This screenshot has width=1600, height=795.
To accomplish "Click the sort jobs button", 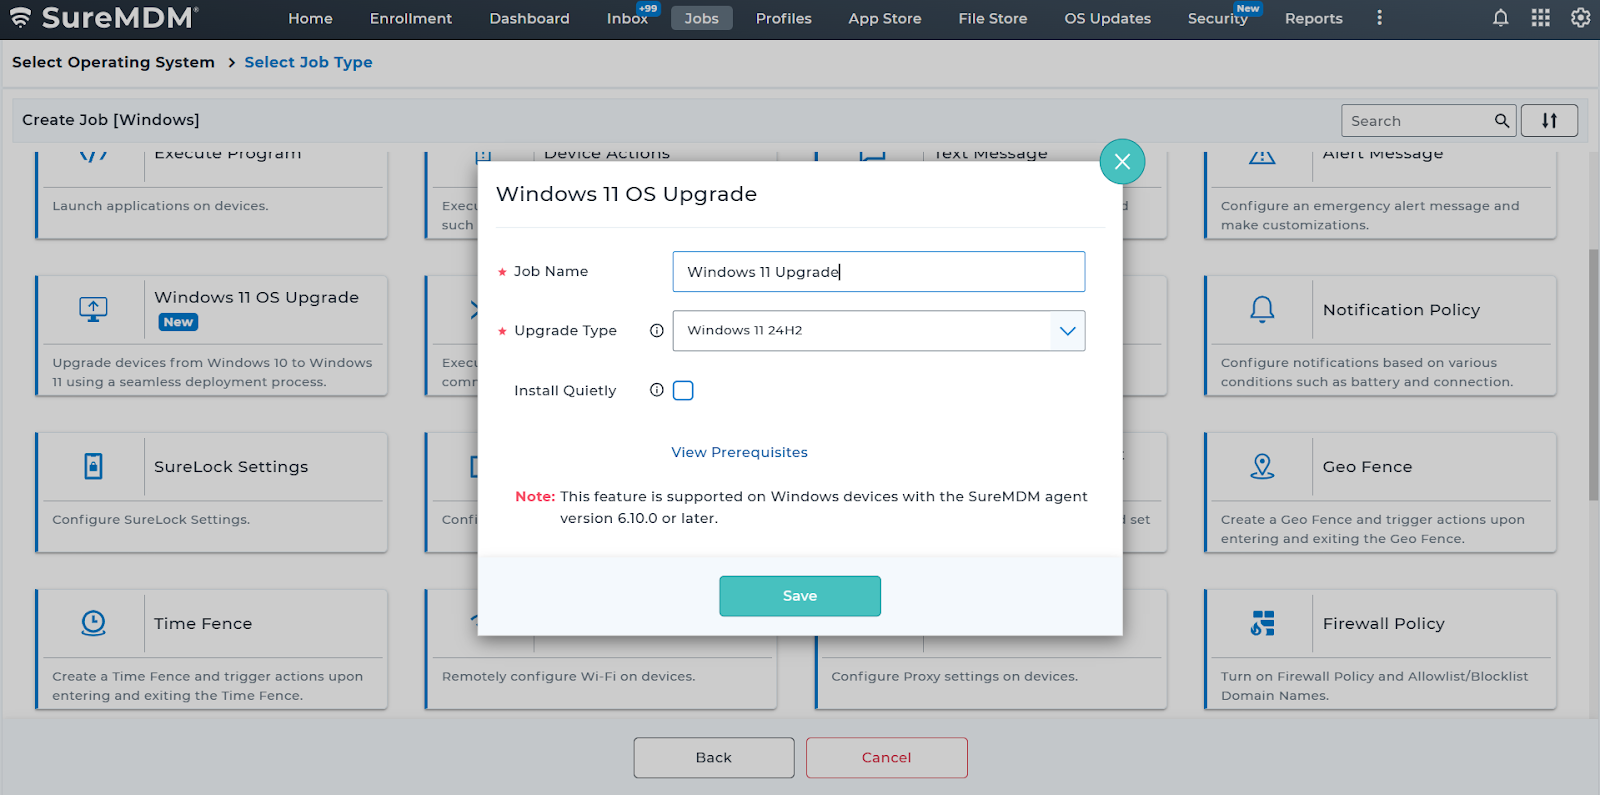I will pos(1549,120).
